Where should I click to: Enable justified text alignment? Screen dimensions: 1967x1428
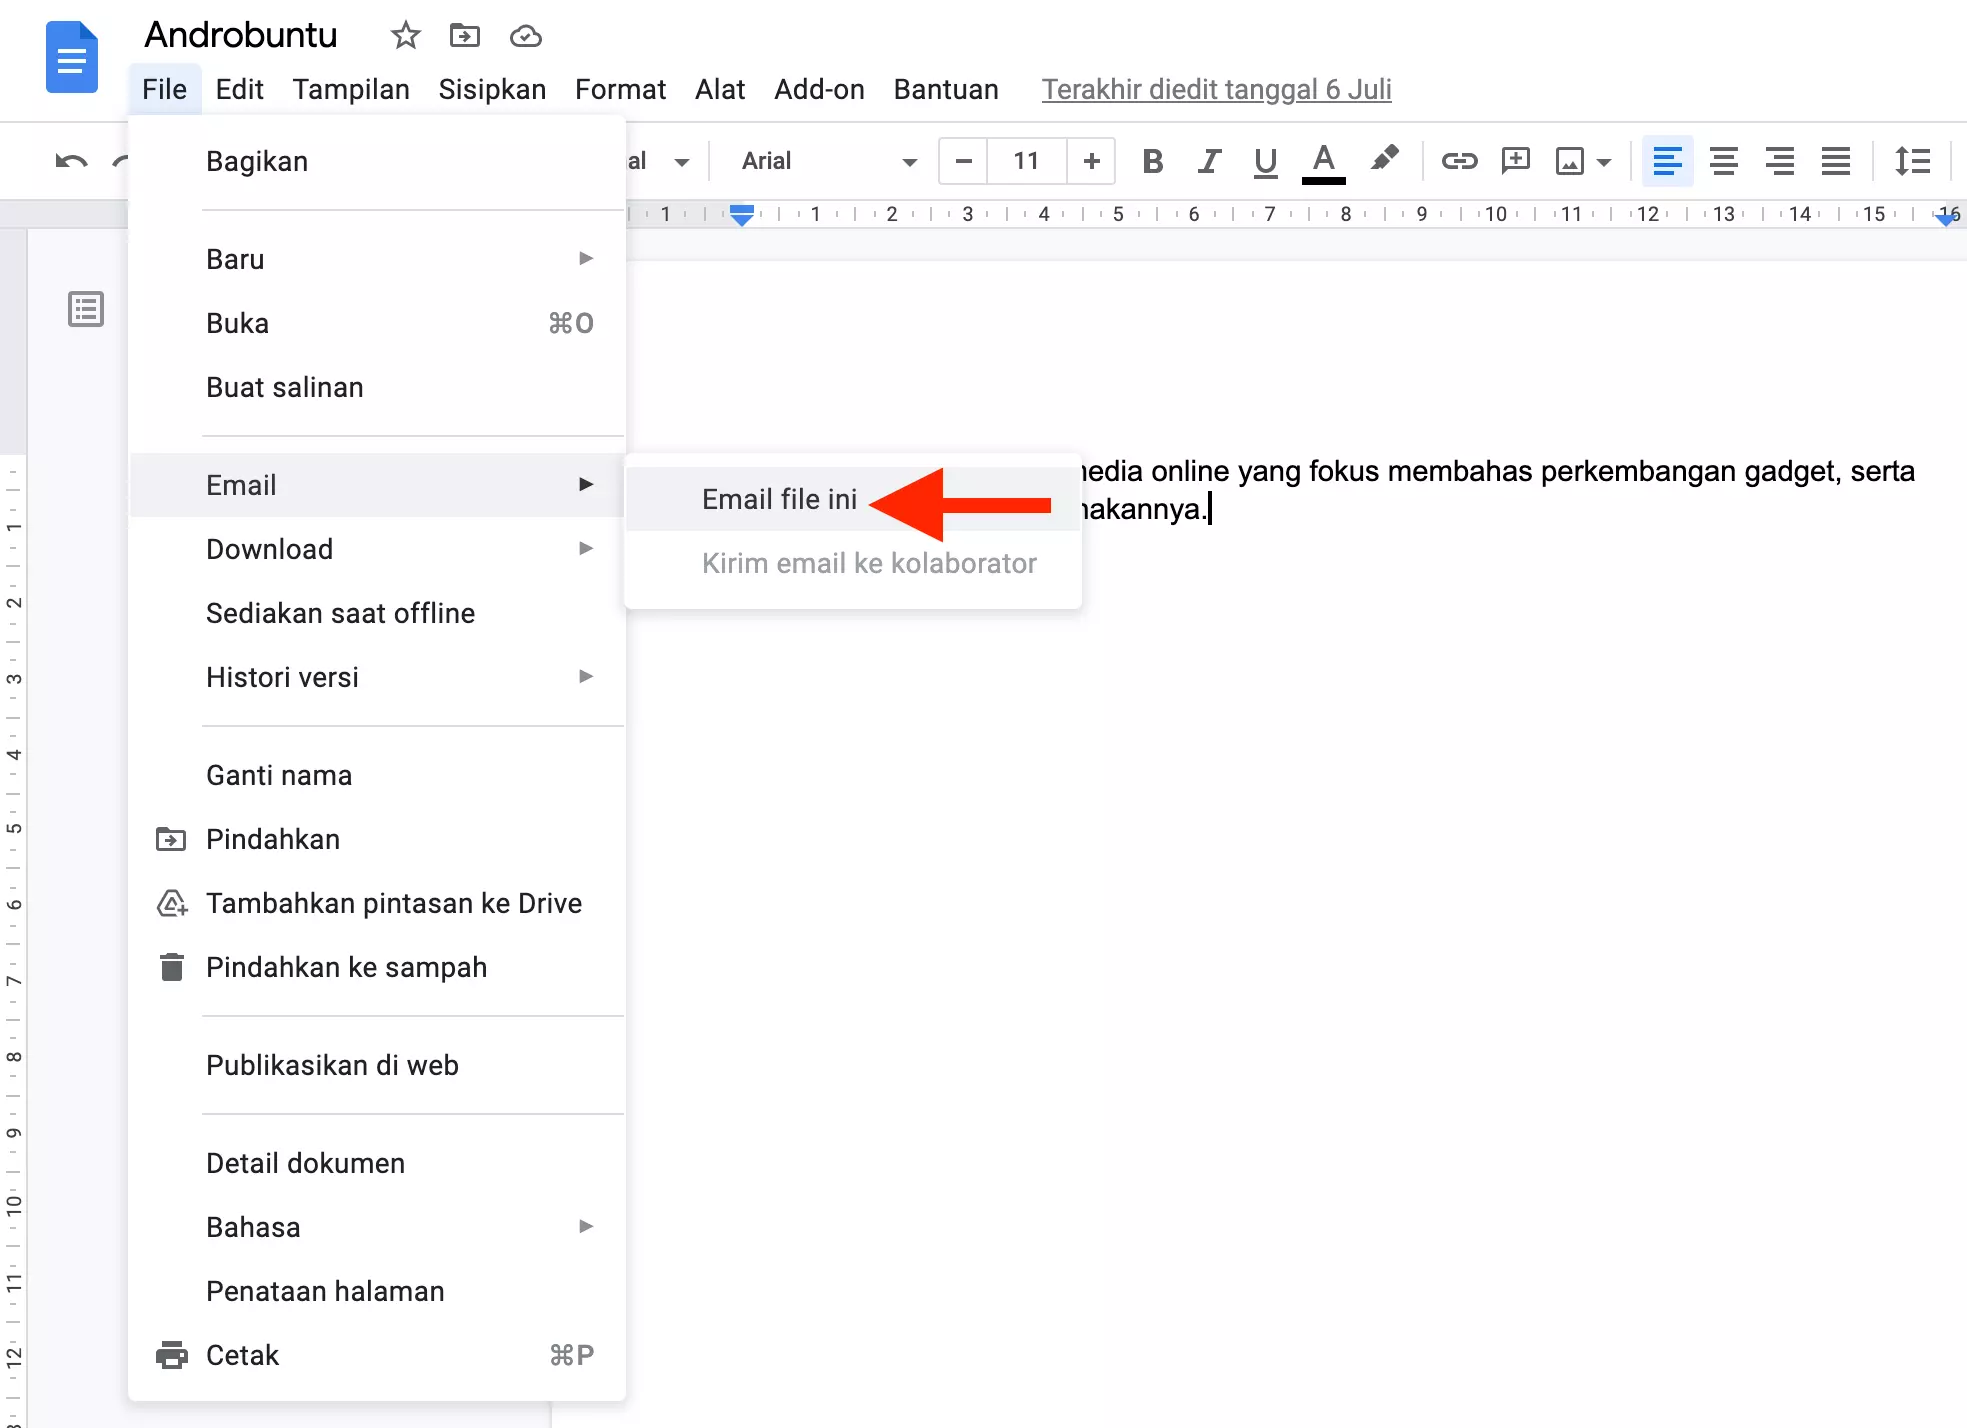1836,161
